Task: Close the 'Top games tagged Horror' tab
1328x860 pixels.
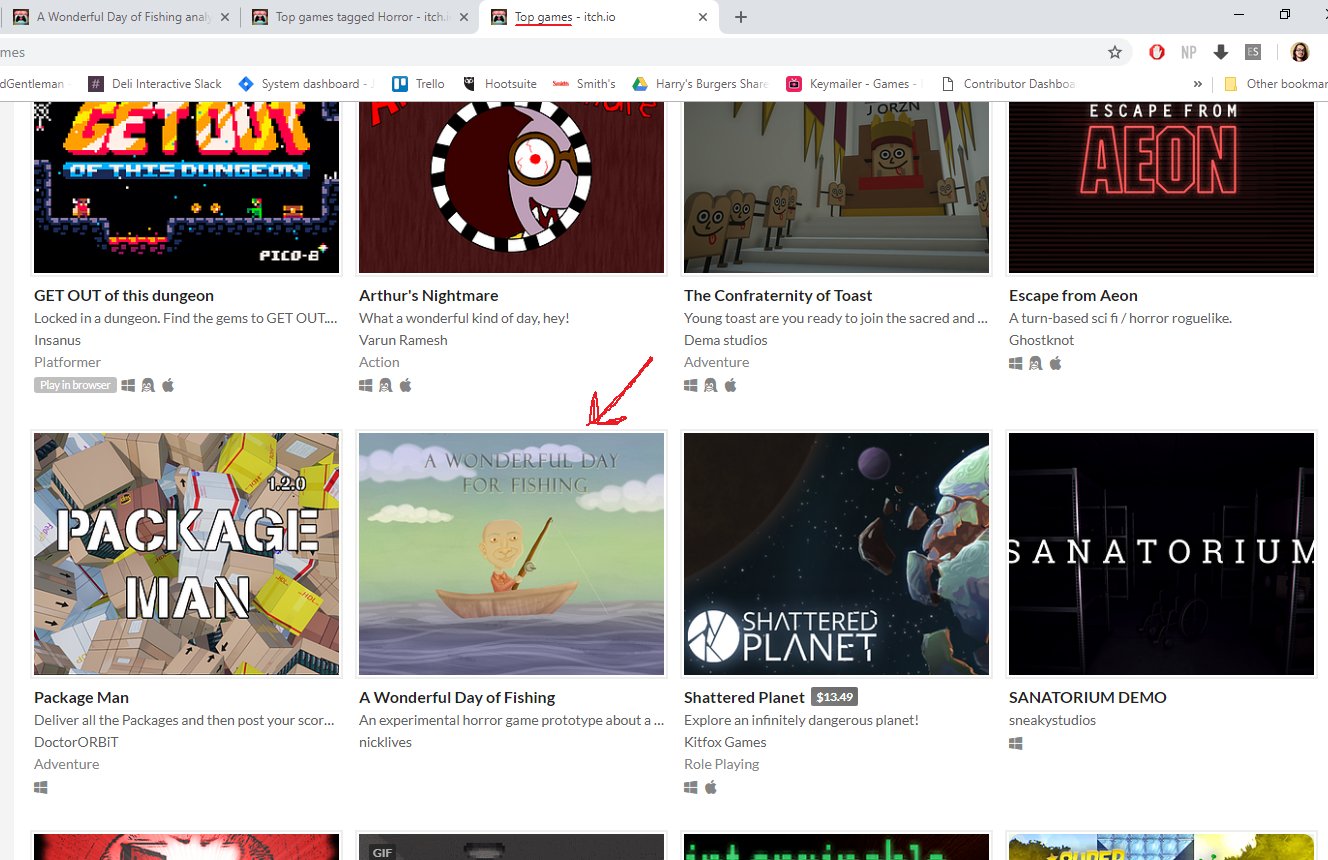Action: [x=465, y=17]
